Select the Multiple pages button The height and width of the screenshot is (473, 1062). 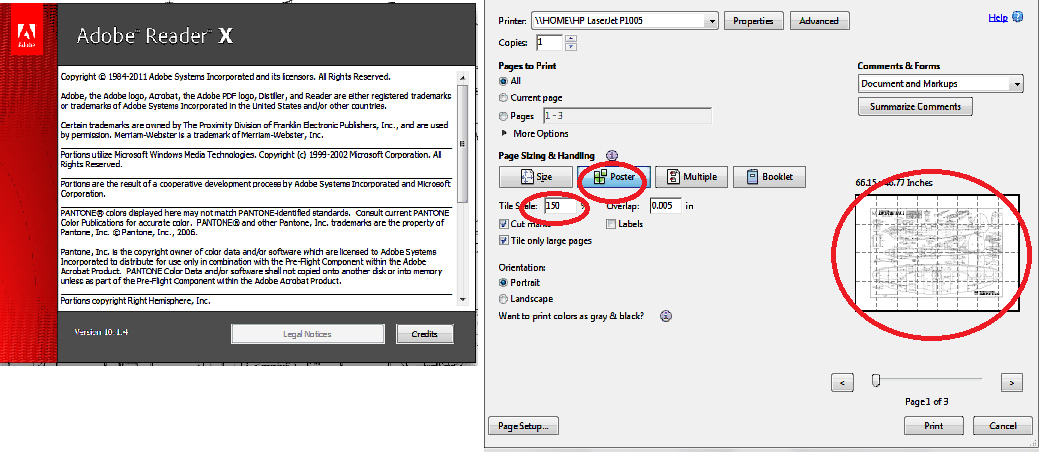[692, 177]
